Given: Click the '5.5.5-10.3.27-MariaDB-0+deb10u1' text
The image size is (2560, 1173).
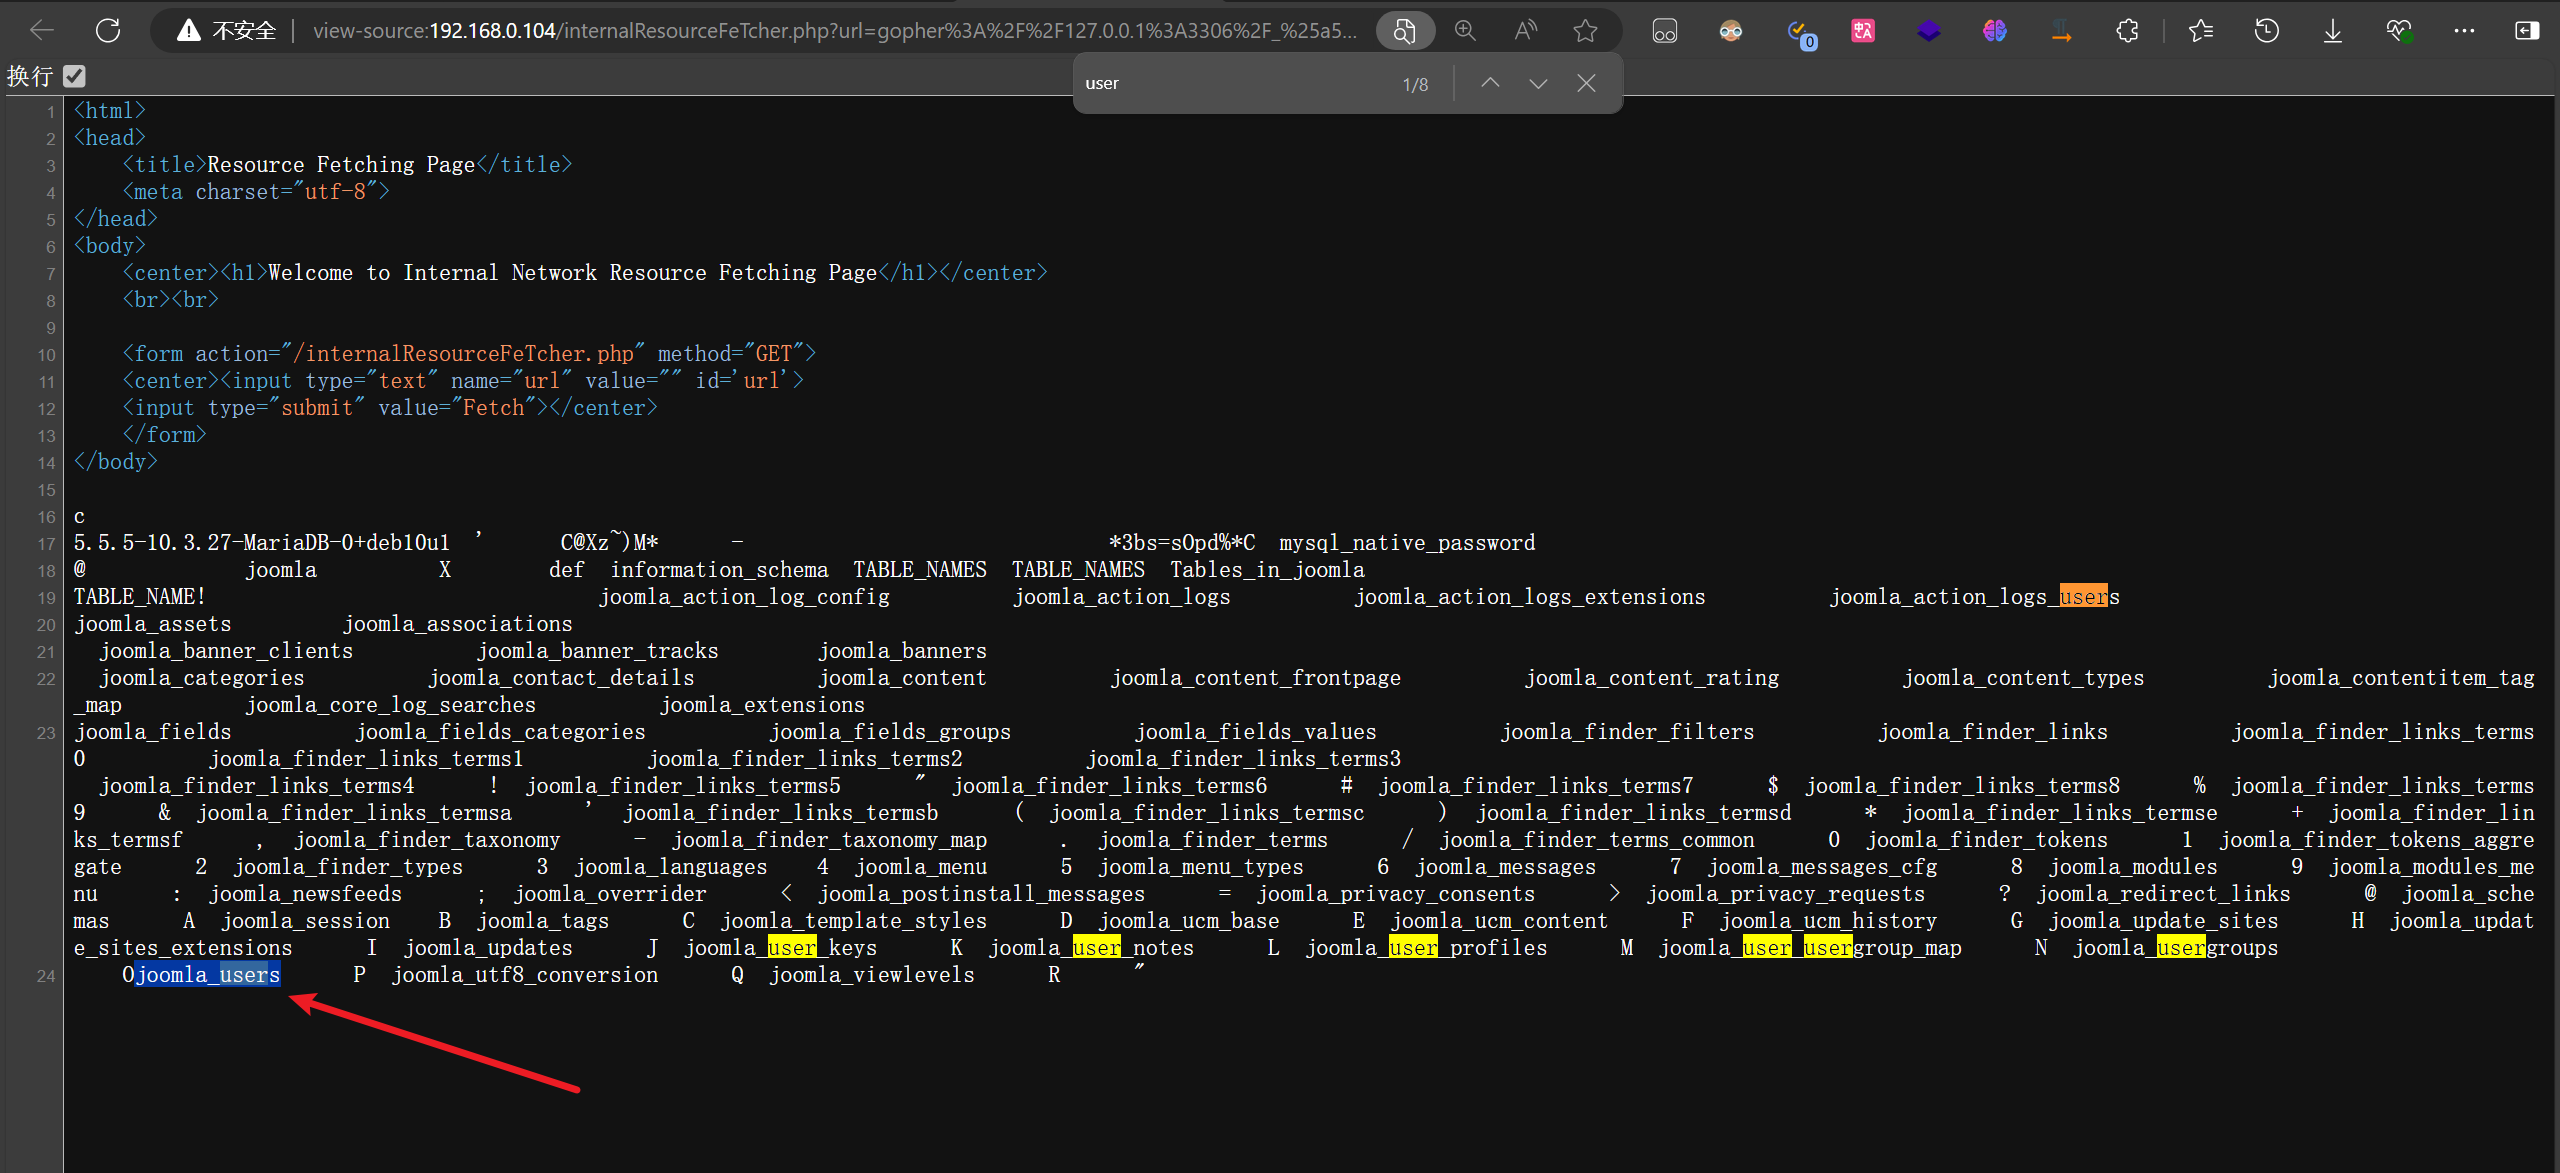Looking at the screenshot, I should pos(262,542).
